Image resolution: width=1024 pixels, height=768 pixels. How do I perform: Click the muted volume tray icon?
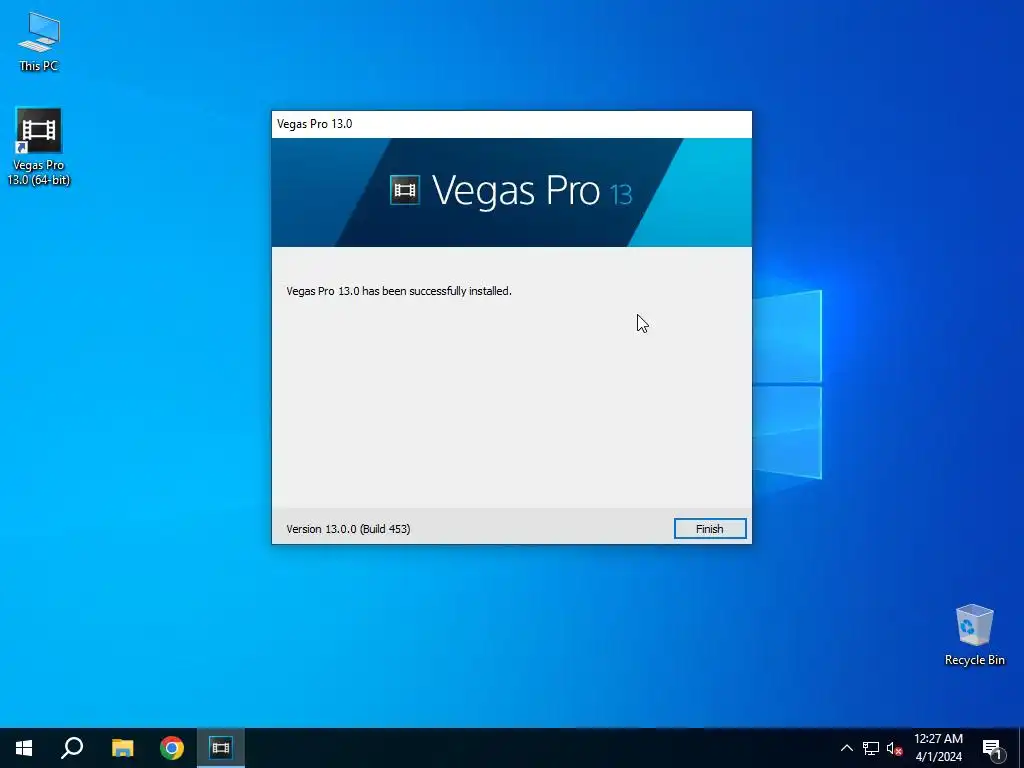[x=894, y=748]
